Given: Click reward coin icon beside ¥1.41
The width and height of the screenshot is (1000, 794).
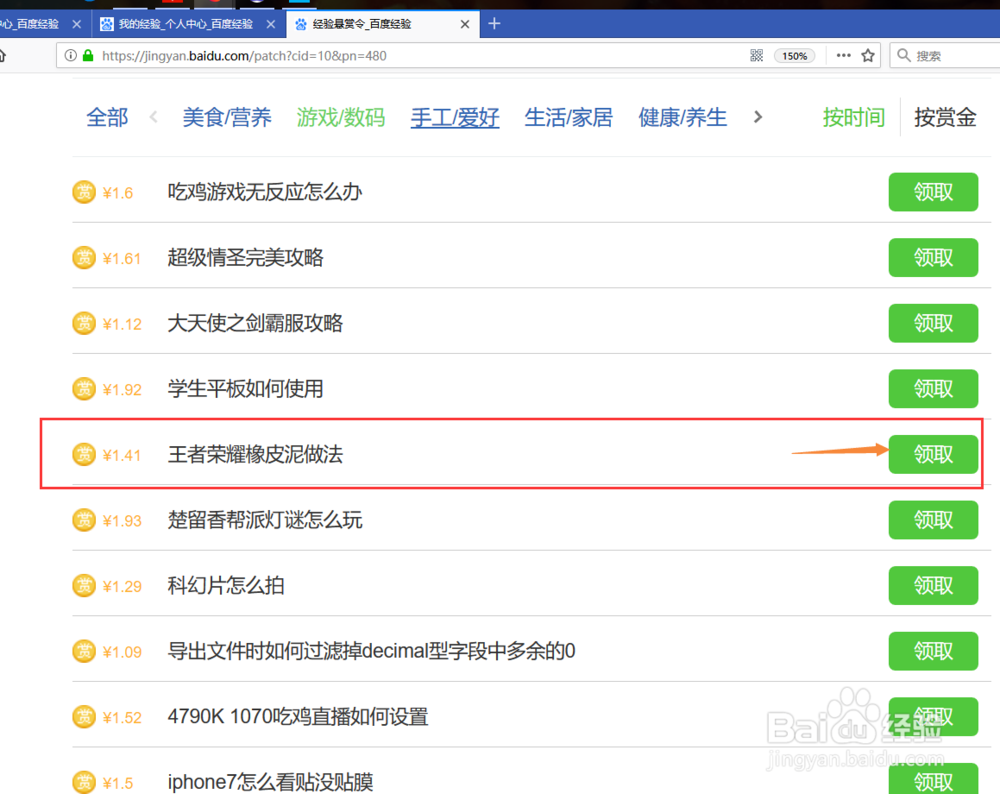Looking at the screenshot, I should (84, 454).
